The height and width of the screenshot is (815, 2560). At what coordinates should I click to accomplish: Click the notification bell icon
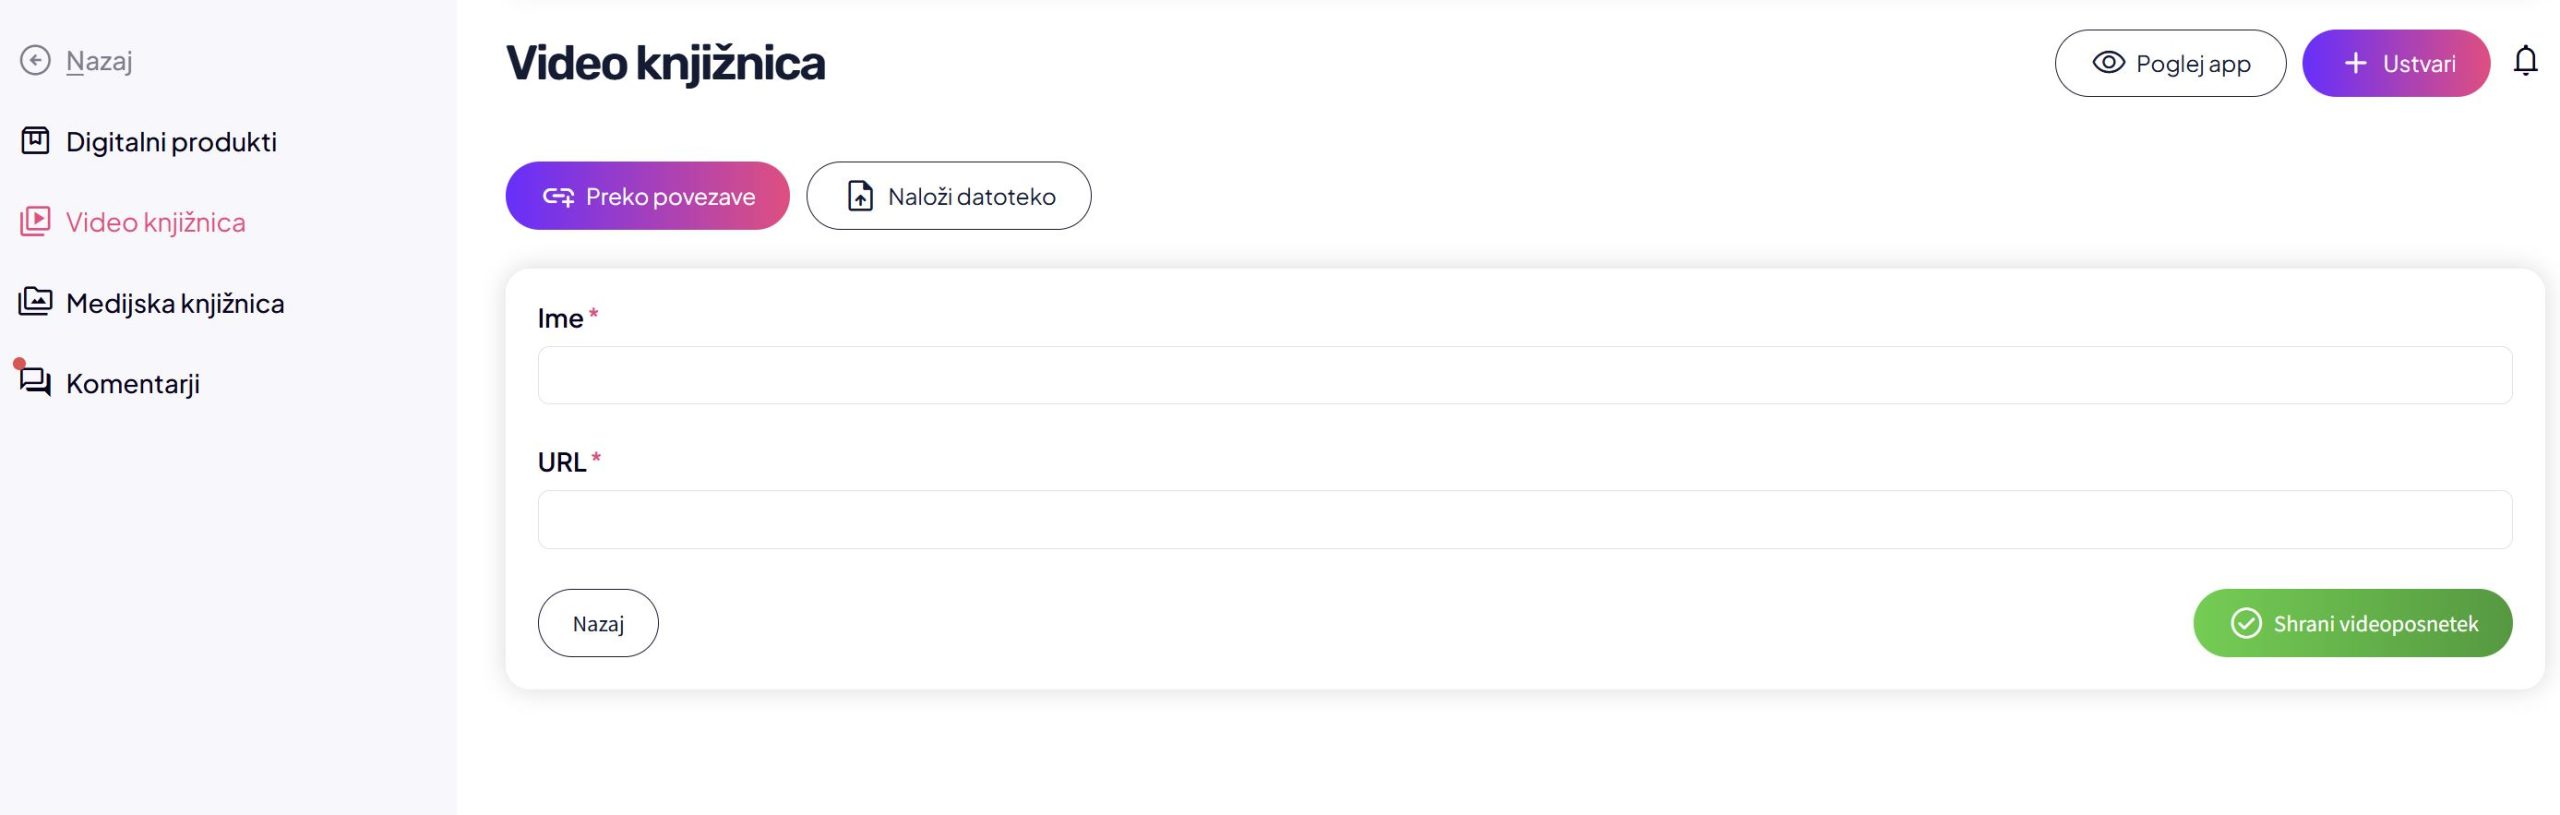coord(2525,62)
